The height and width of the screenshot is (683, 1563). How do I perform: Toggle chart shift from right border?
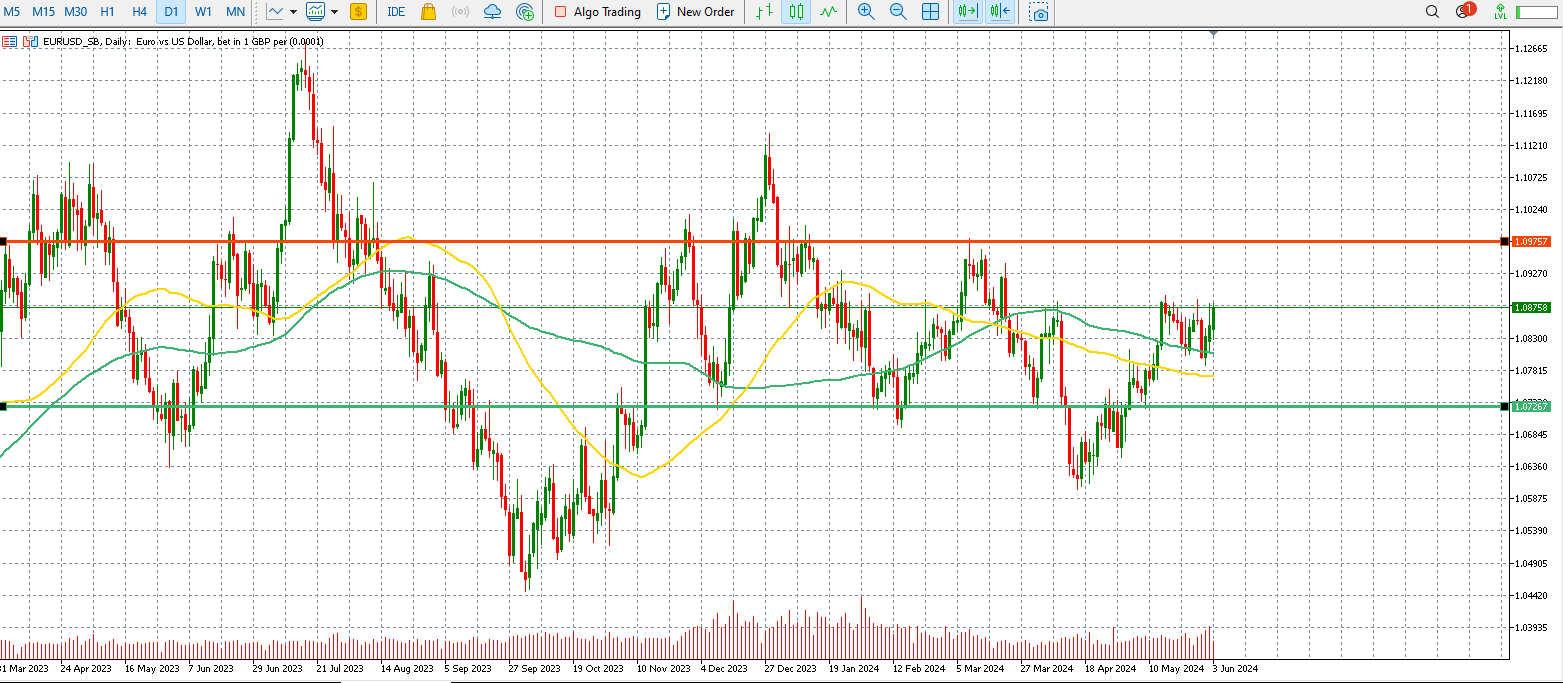pyautogui.click(x=999, y=12)
